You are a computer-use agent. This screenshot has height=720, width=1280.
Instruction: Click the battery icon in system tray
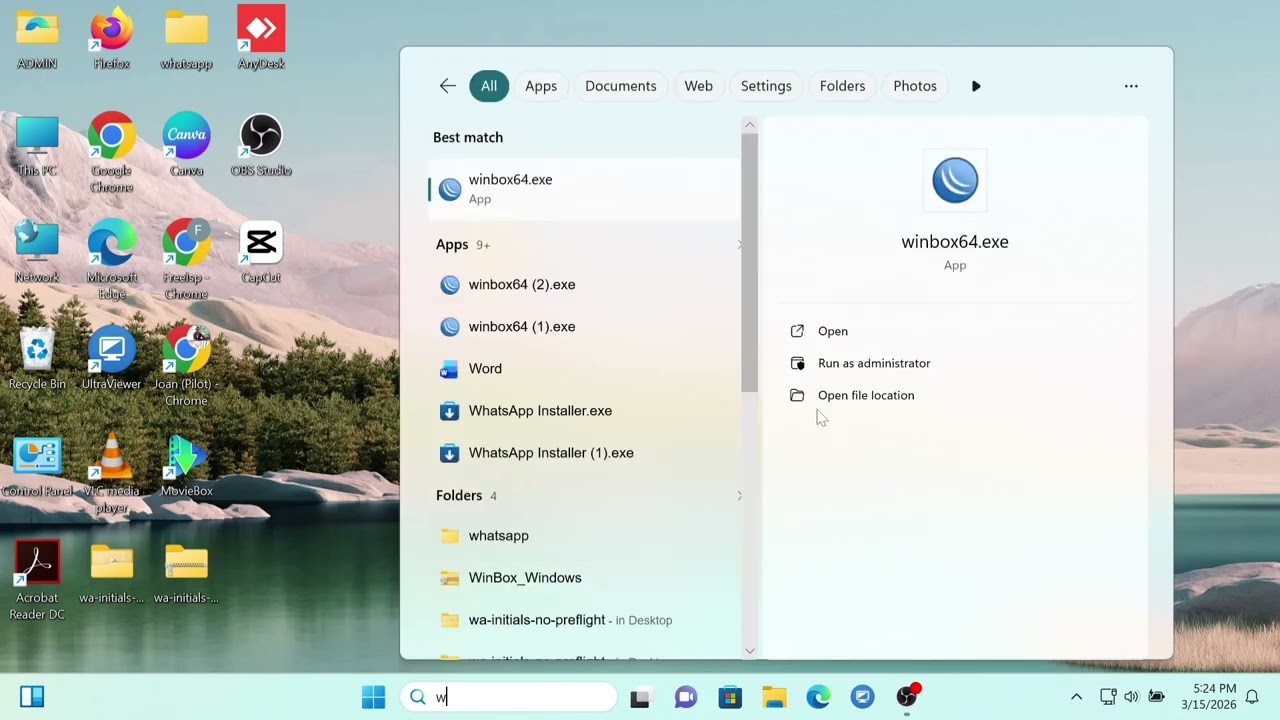click(x=1157, y=697)
